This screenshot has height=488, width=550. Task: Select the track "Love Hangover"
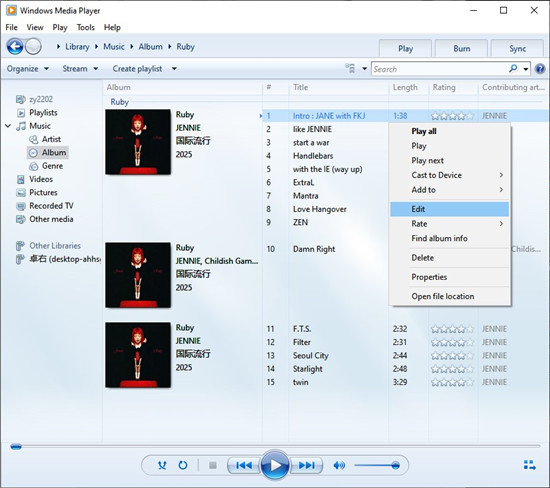(320, 209)
